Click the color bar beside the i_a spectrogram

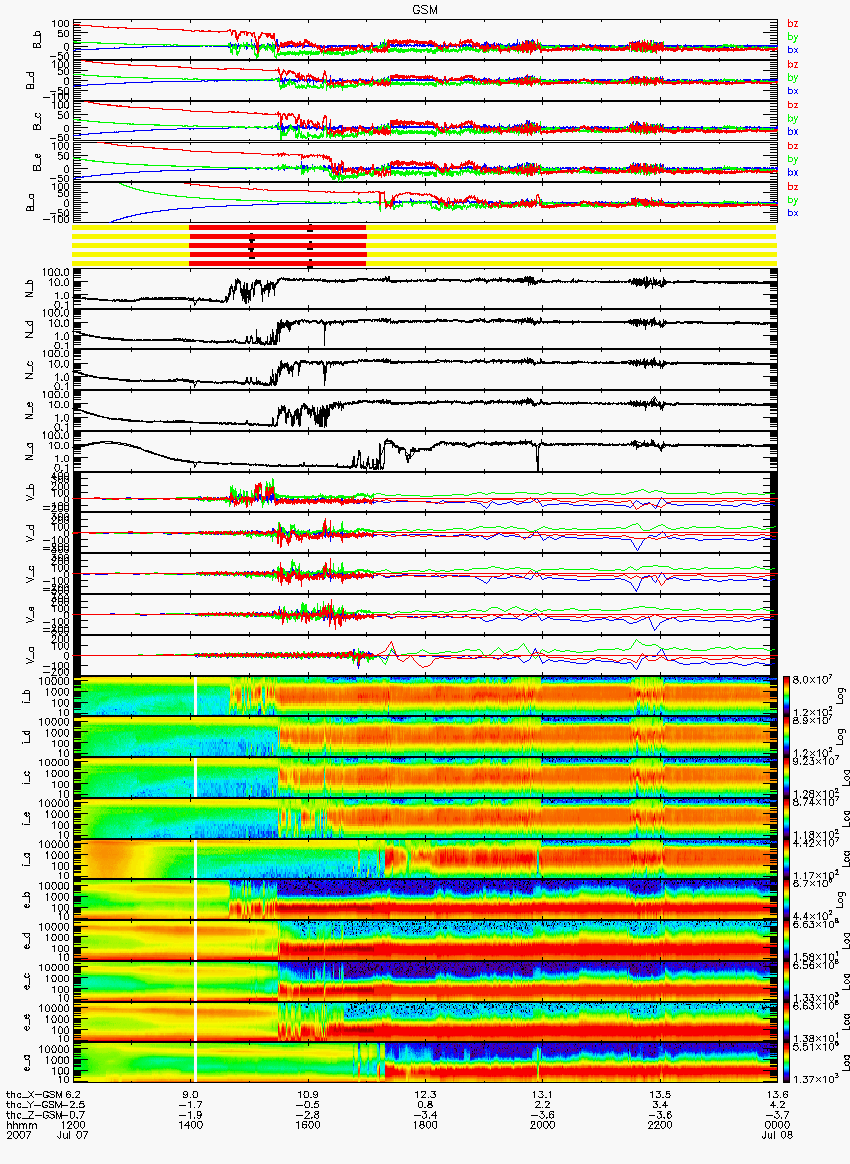pyautogui.click(x=786, y=860)
